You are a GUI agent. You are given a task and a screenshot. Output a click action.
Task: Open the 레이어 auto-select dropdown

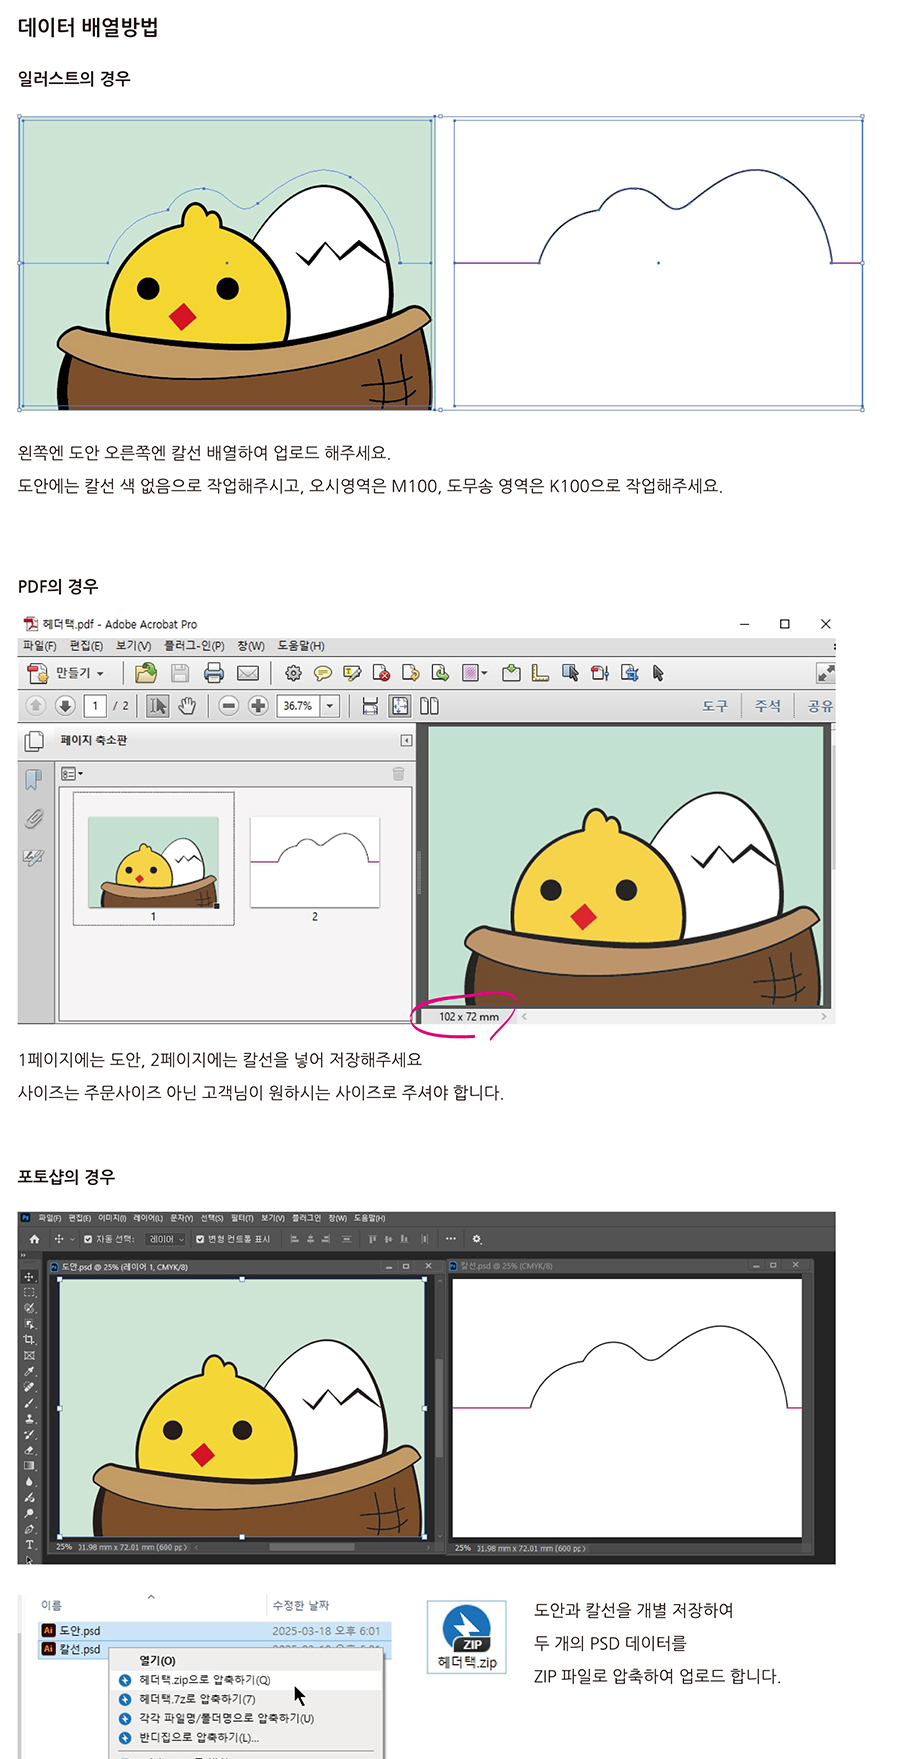click(166, 1239)
